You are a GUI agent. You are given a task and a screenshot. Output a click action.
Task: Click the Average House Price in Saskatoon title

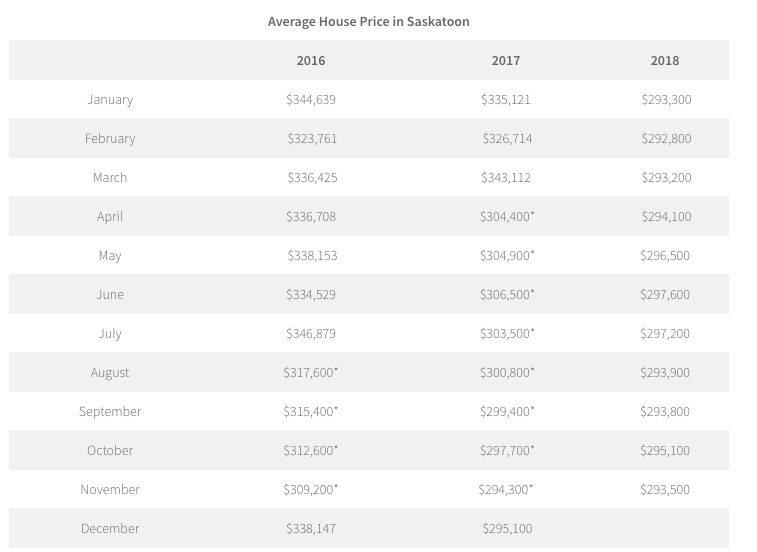pos(368,22)
